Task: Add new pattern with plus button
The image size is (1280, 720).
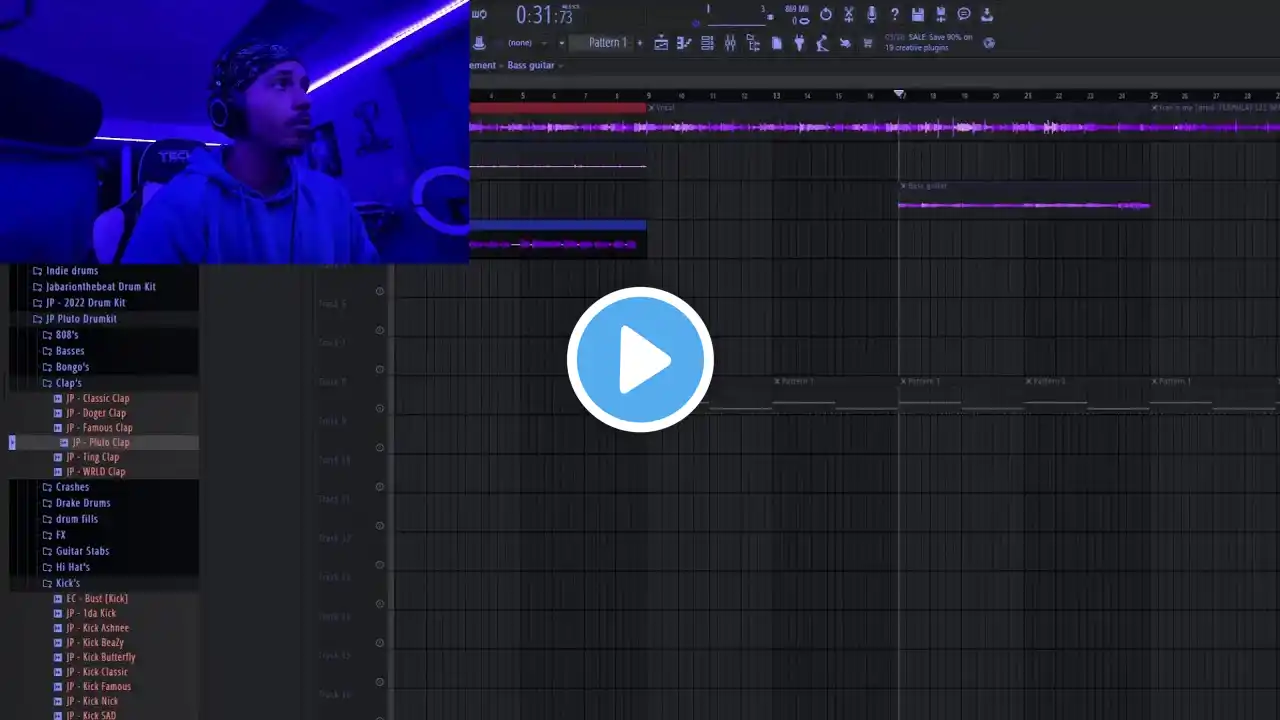Action: [640, 43]
